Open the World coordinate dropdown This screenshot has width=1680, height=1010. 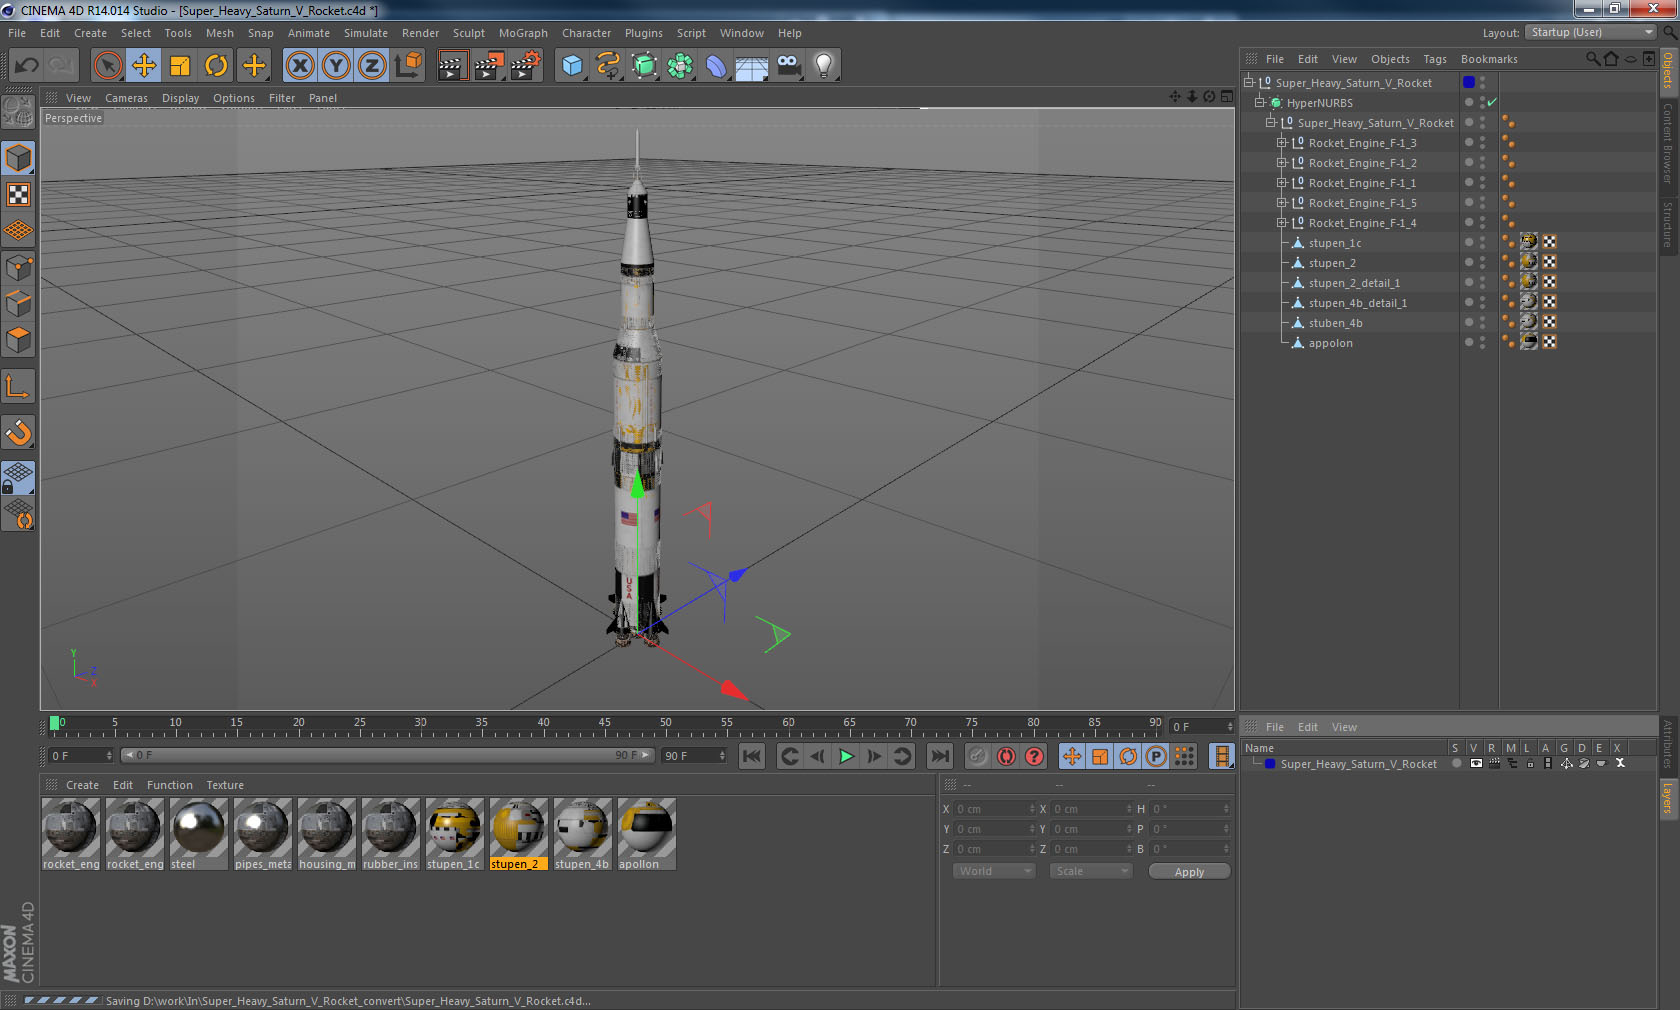(994, 871)
